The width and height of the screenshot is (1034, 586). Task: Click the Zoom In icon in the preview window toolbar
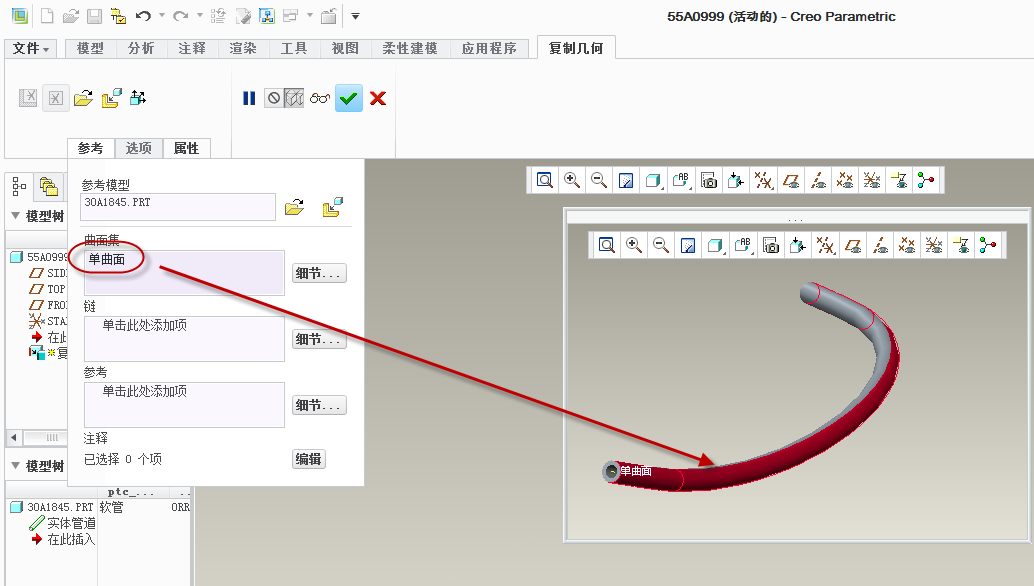coord(634,245)
